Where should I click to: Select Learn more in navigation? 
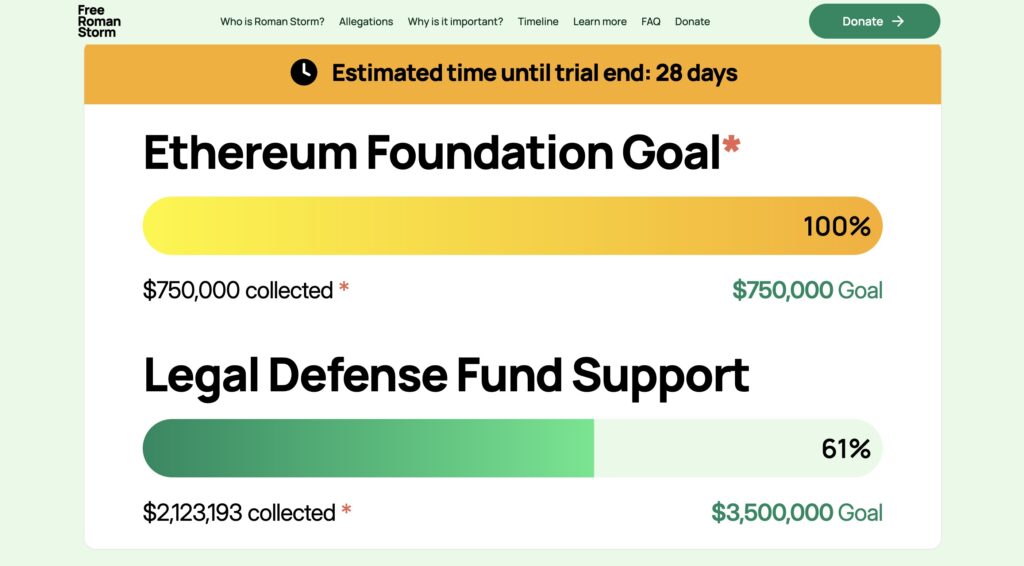click(600, 22)
